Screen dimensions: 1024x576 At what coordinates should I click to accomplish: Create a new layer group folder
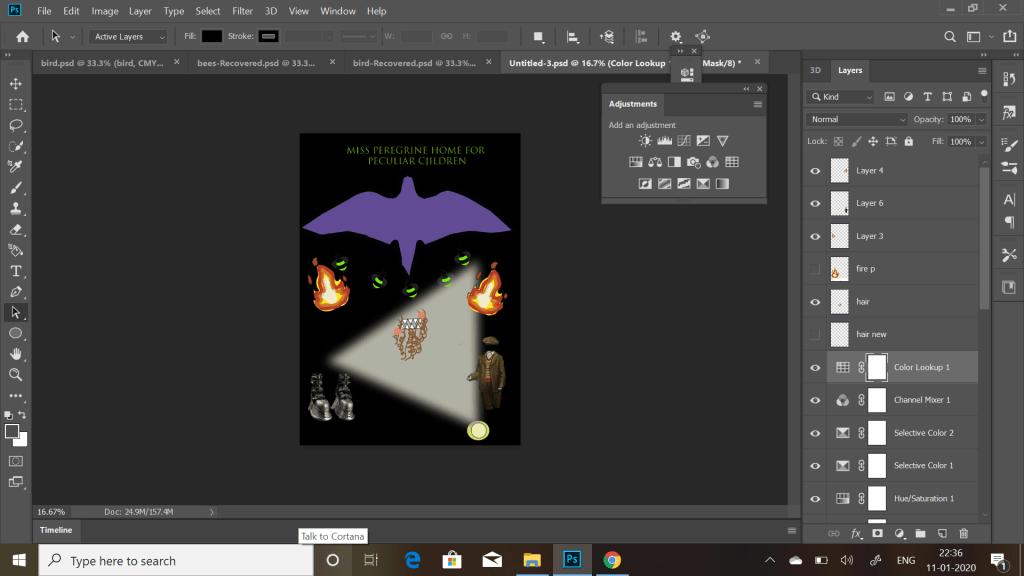point(920,533)
